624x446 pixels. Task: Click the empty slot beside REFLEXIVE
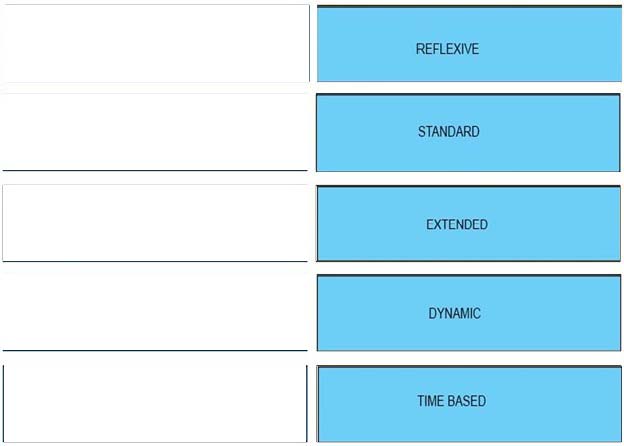[155, 43]
